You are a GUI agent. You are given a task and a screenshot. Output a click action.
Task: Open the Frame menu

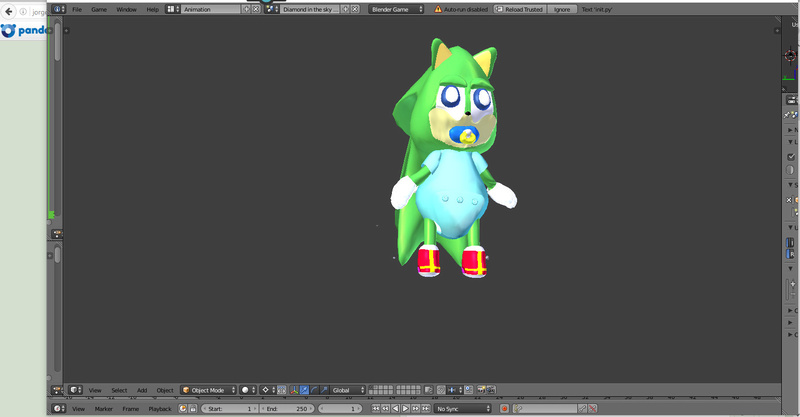coord(131,408)
